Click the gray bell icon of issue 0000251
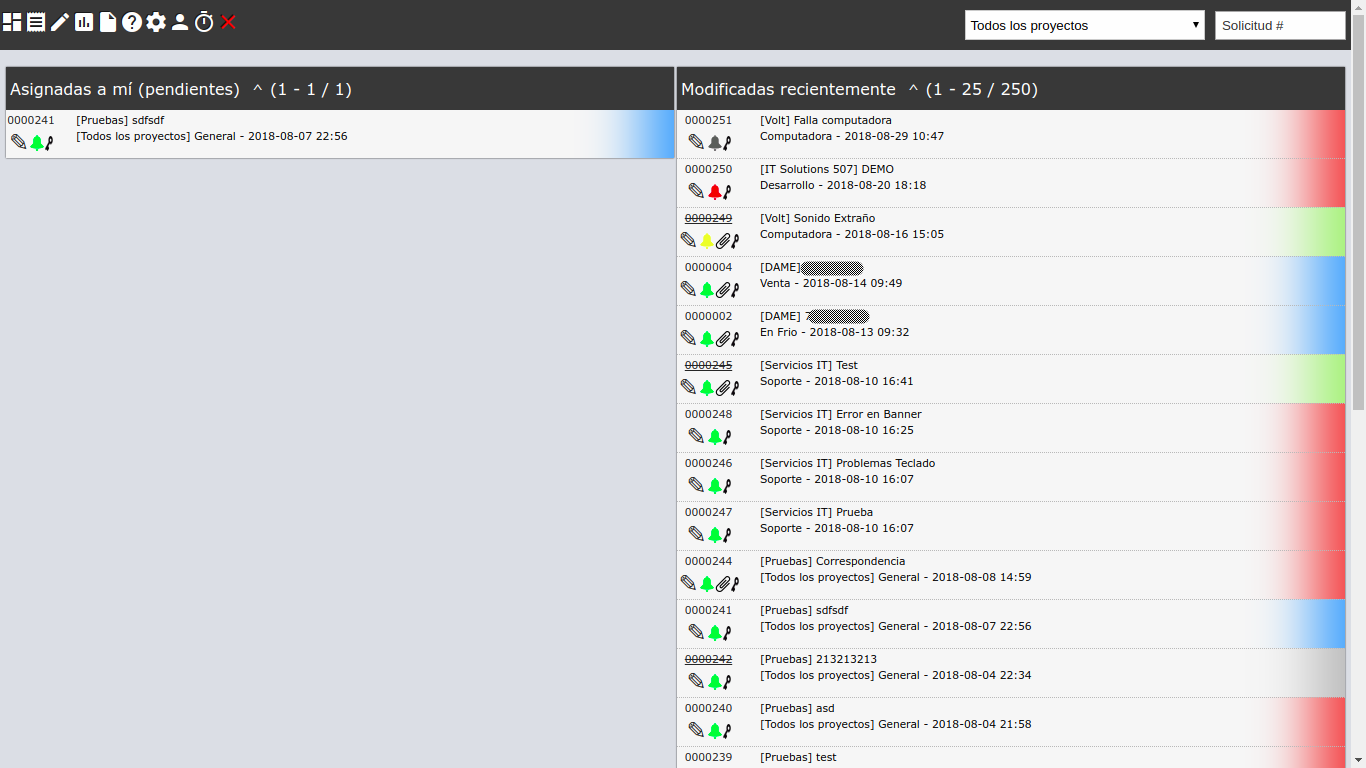1366x768 pixels. [714, 142]
